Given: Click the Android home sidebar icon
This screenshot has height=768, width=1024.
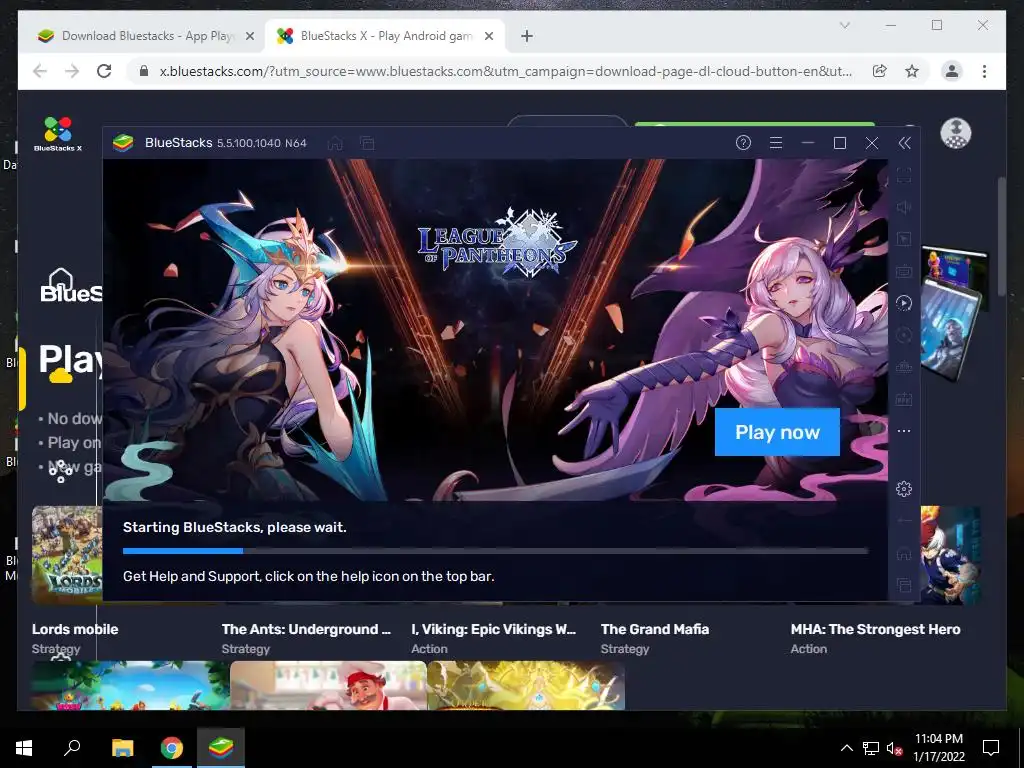Looking at the screenshot, I should click(x=904, y=554).
